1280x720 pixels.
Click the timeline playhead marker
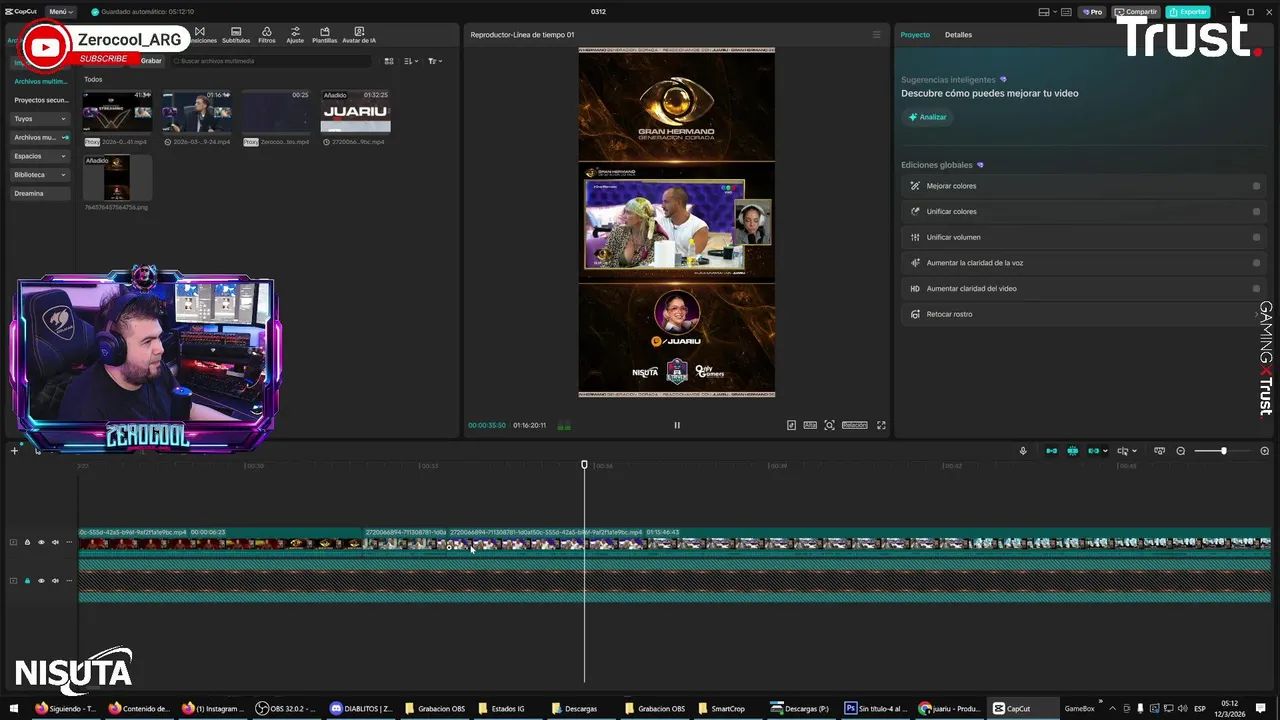coord(585,465)
